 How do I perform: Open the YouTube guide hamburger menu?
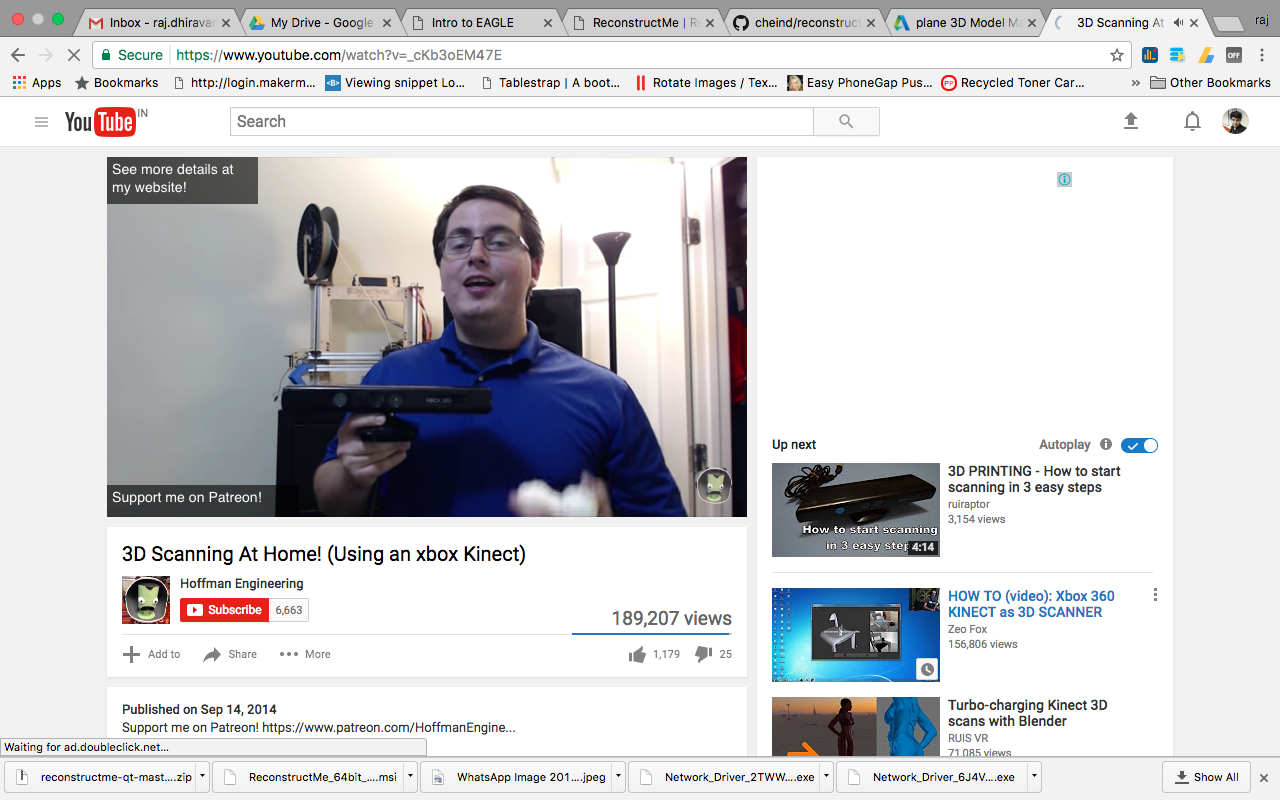(41, 122)
